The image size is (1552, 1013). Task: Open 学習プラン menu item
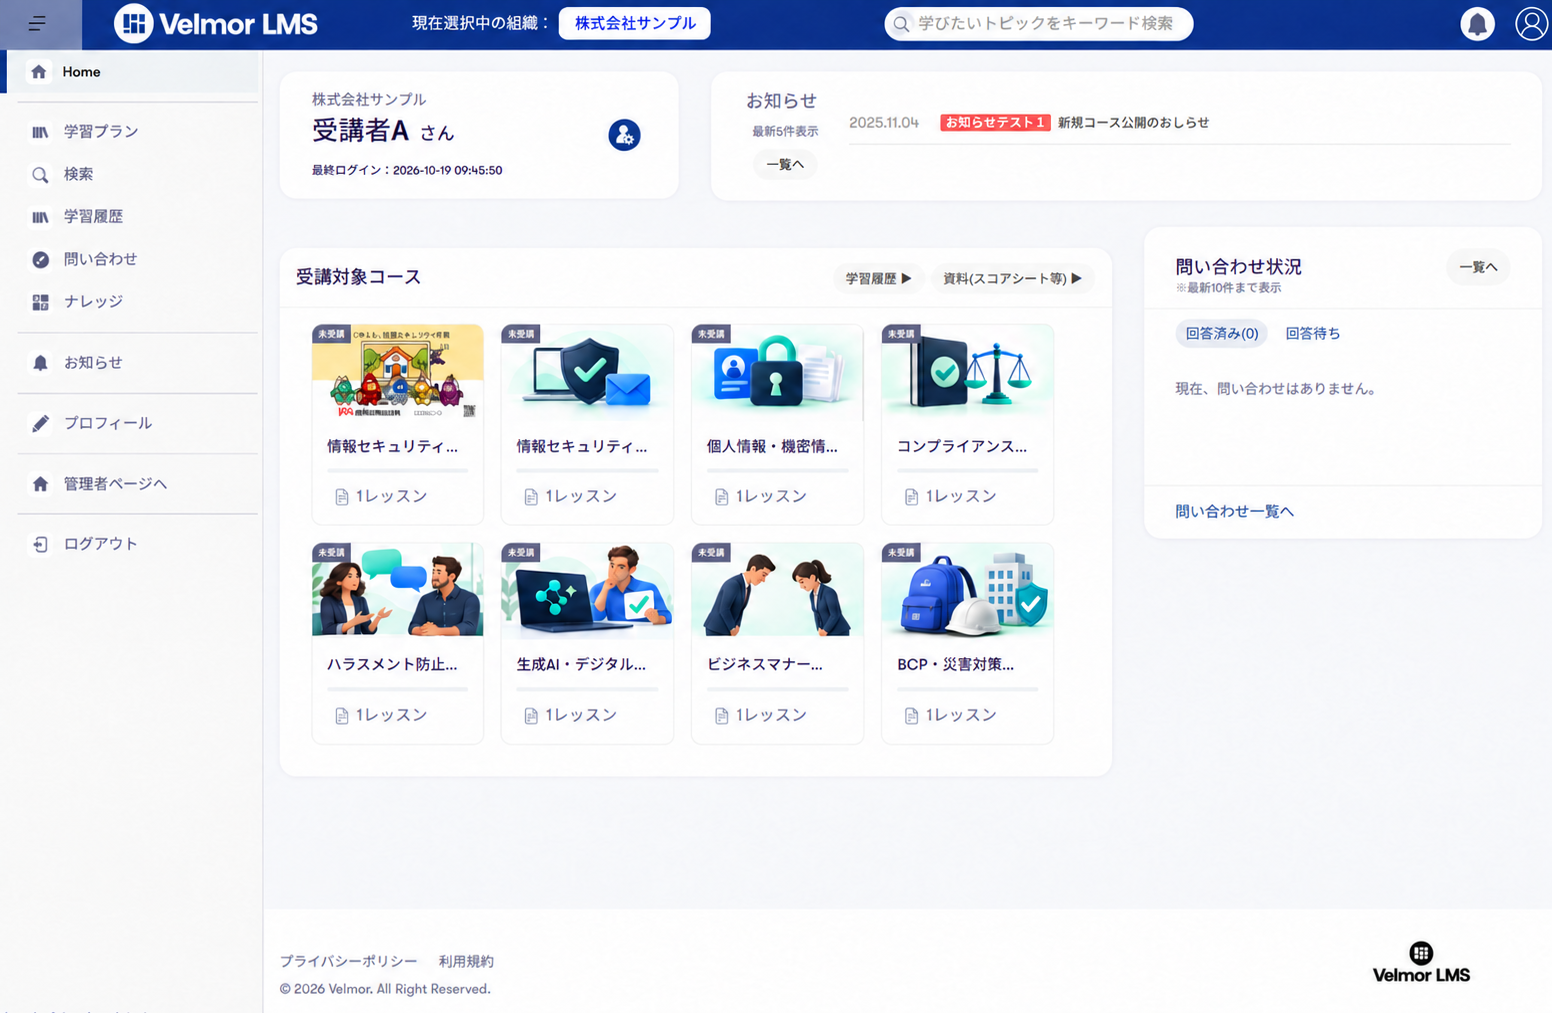(x=101, y=132)
